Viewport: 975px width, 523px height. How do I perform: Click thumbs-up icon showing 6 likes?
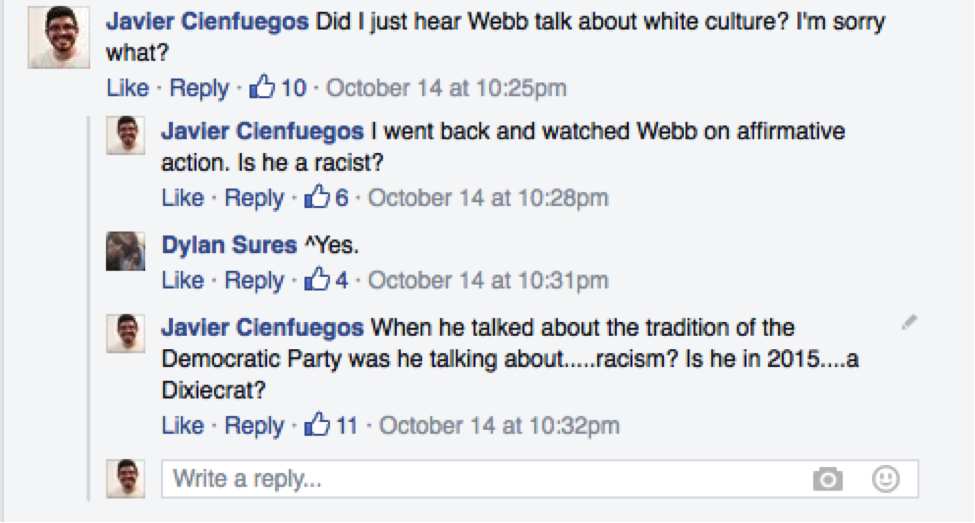tap(317, 197)
